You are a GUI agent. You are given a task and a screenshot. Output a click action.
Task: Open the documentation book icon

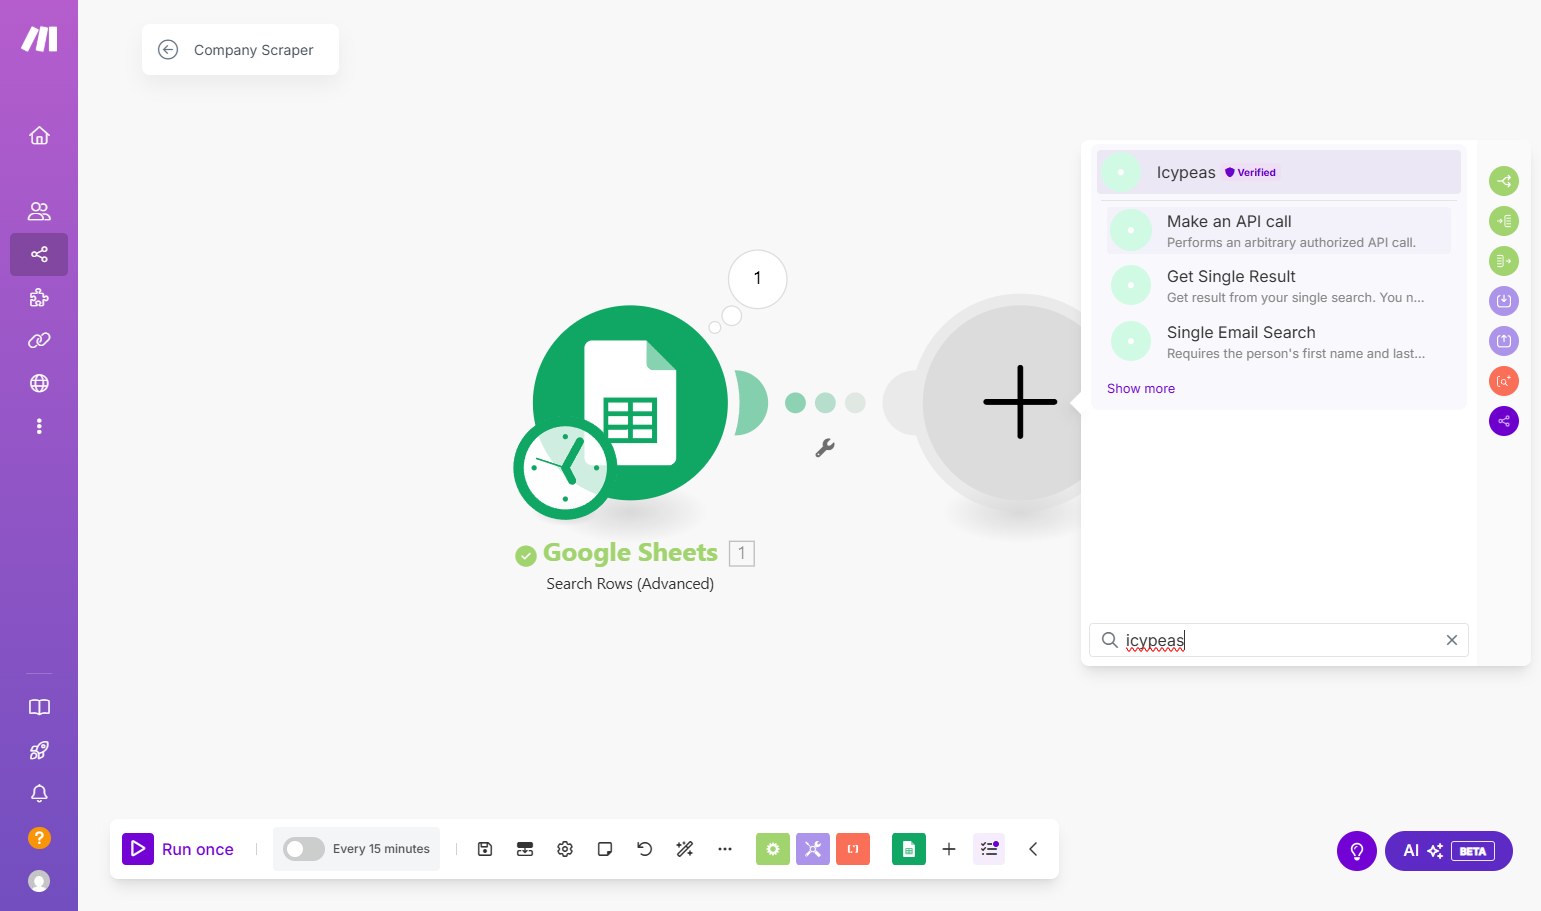(x=39, y=707)
